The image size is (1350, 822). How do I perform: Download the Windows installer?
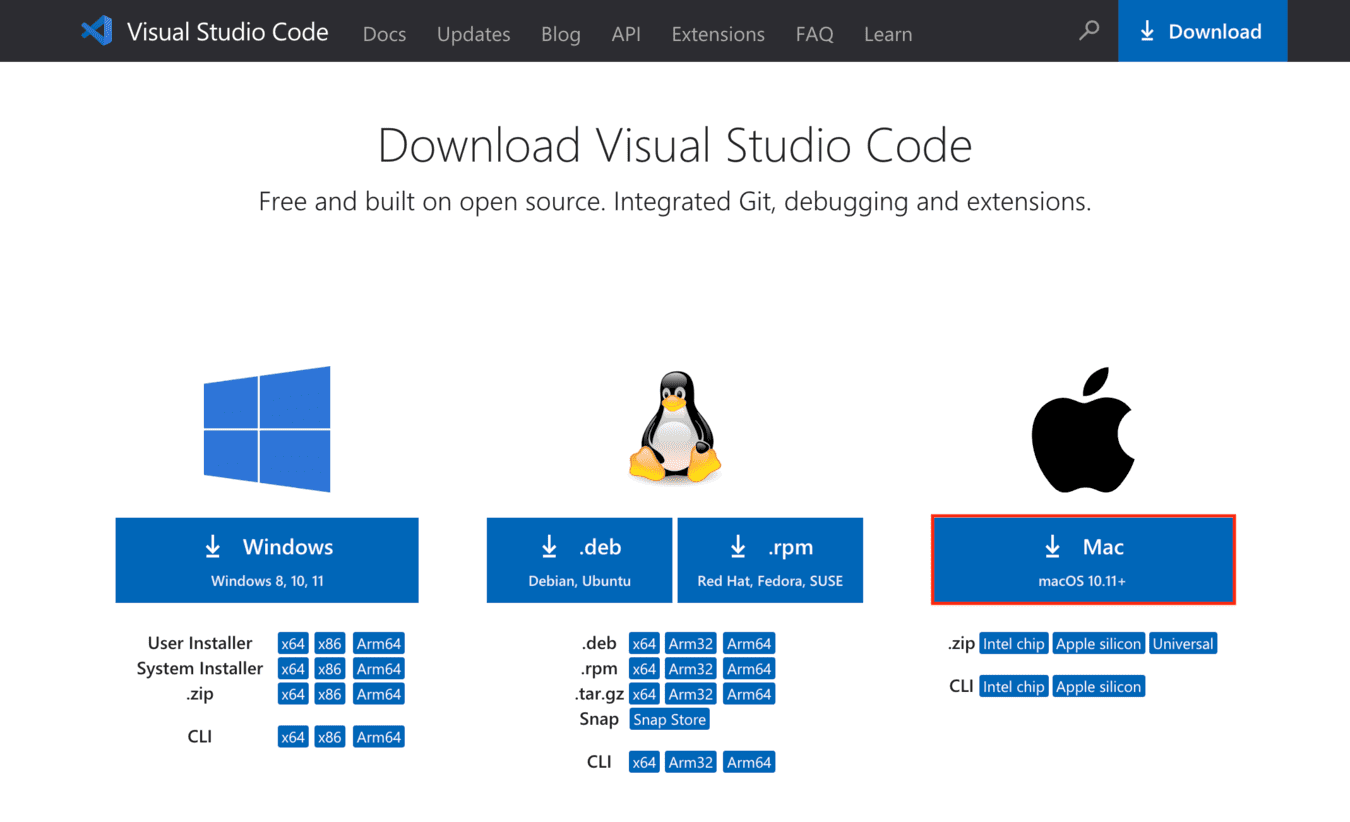tap(267, 560)
